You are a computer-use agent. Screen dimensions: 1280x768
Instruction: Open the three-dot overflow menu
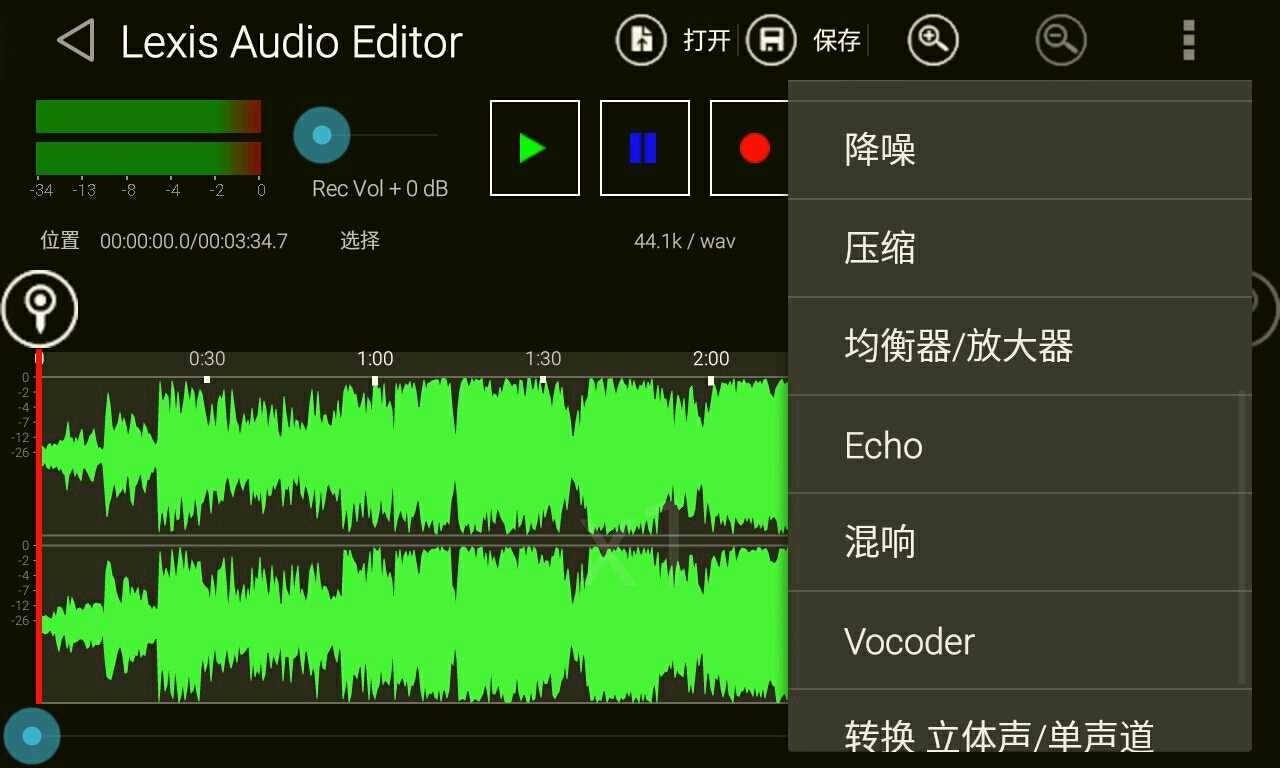pos(1188,40)
